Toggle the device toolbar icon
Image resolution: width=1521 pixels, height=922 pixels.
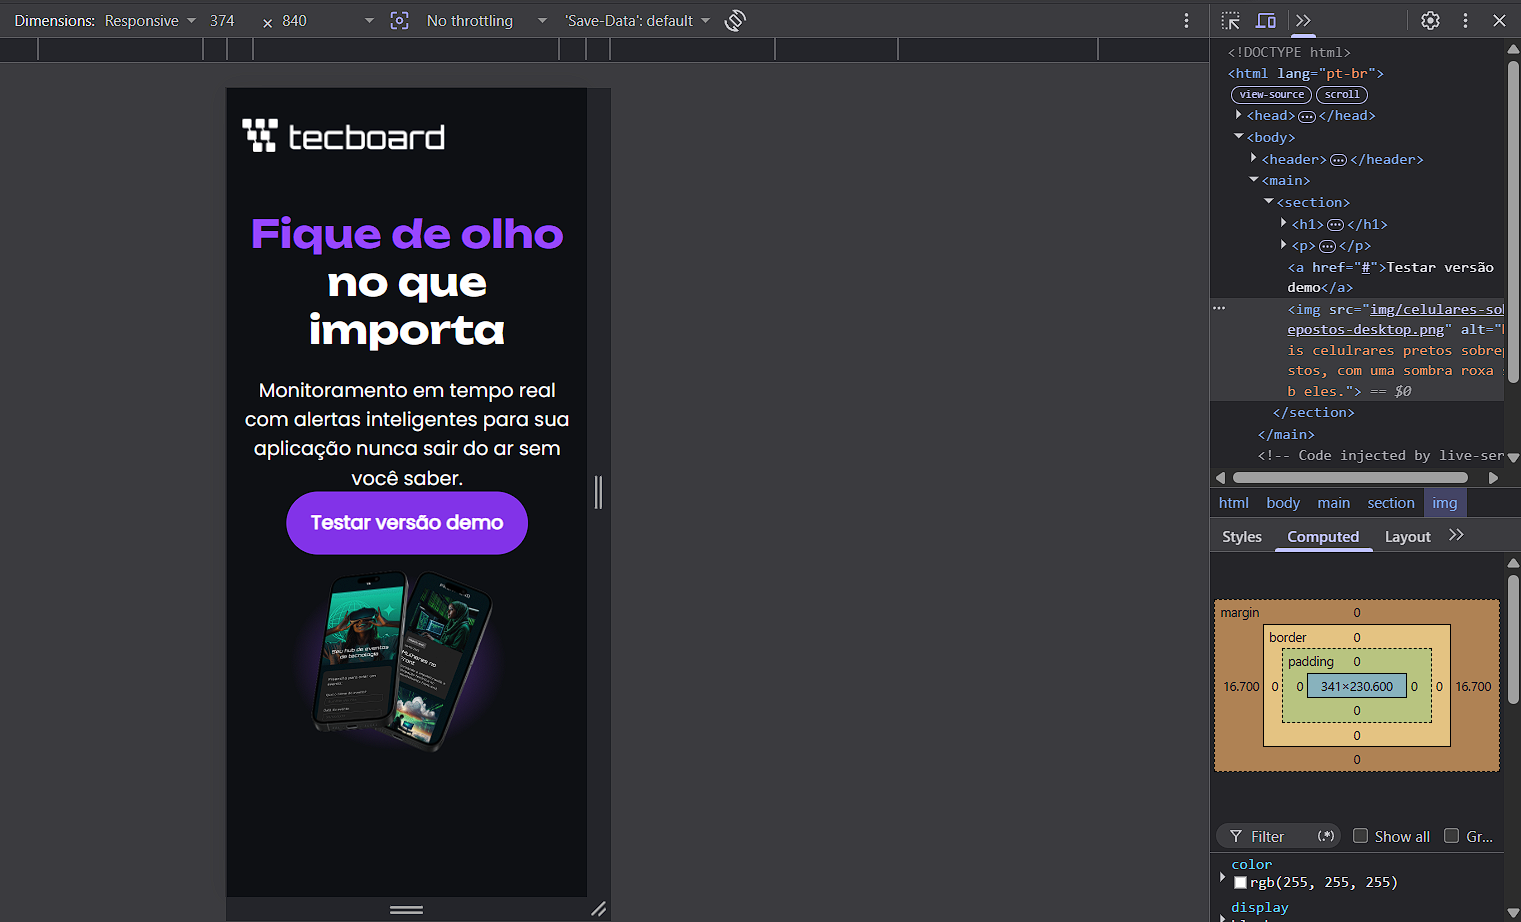click(x=1266, y=20)
